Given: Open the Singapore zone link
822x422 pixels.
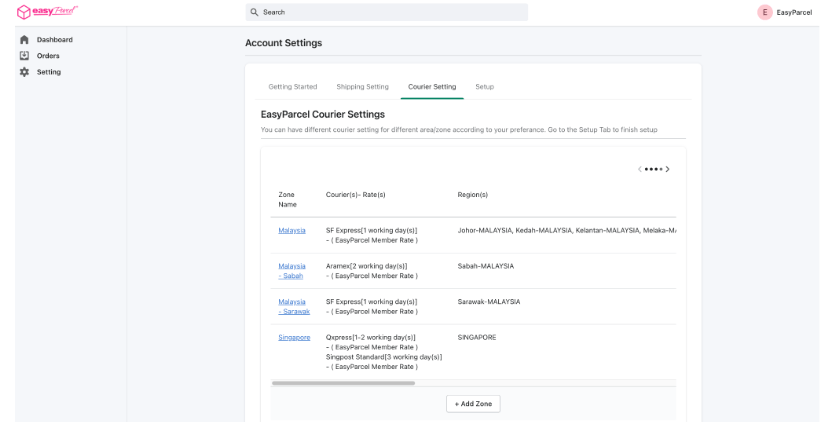Looking at the screenshot, I should (294, 337).
